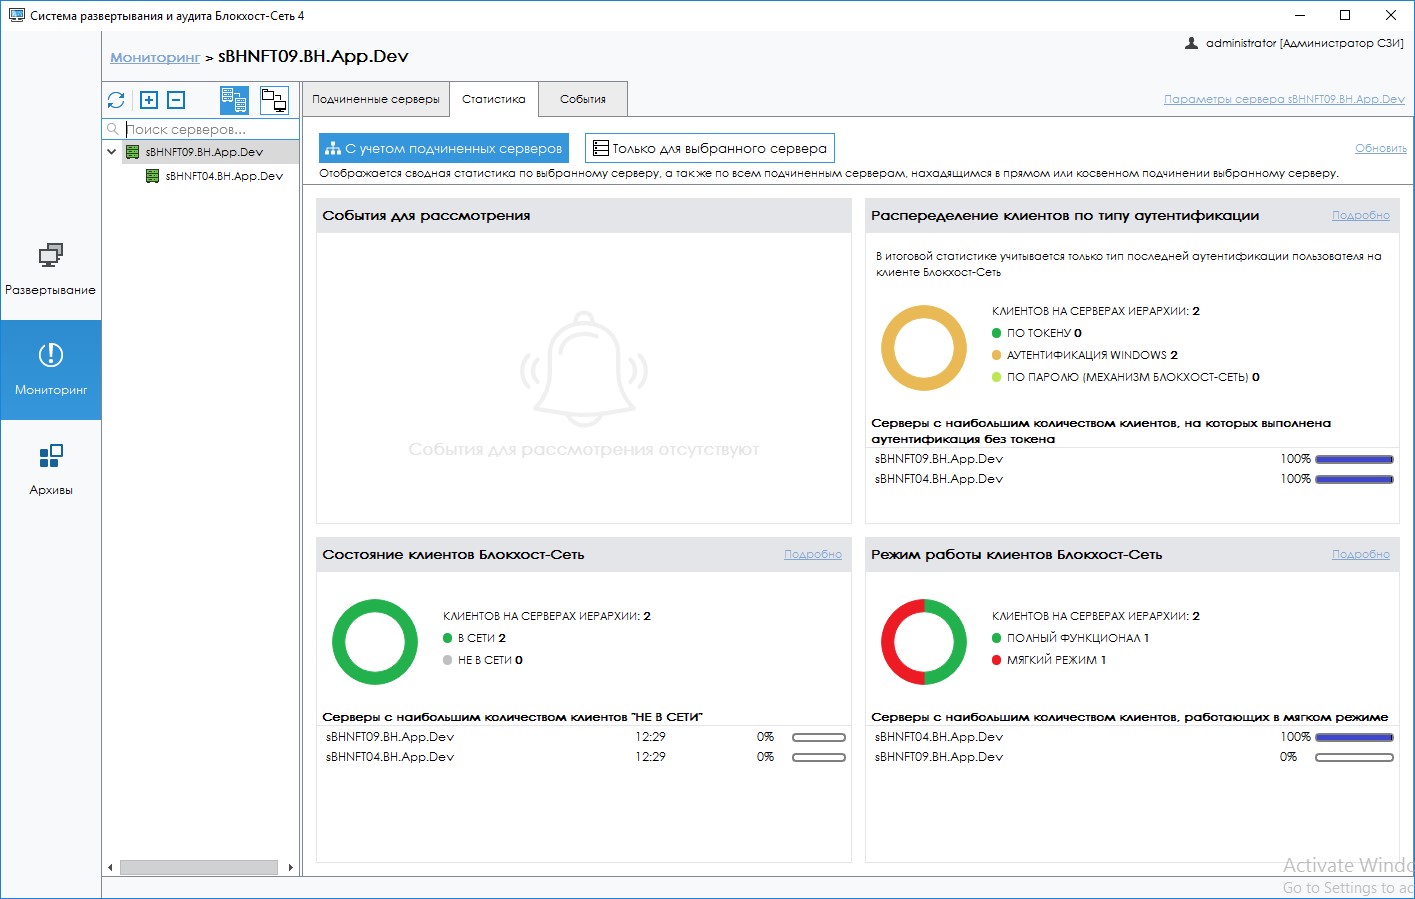Click the server tree horizontal scrollbar
Screen dimensions: 1415x899
pyautogui.click(x=199, y=867)
